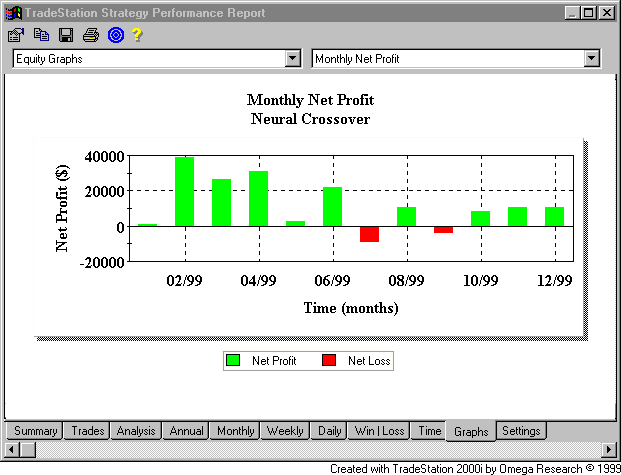Click the horizontal scrollbar left arrow
This screenshot has height=475, width=621.
pos(12,450)
